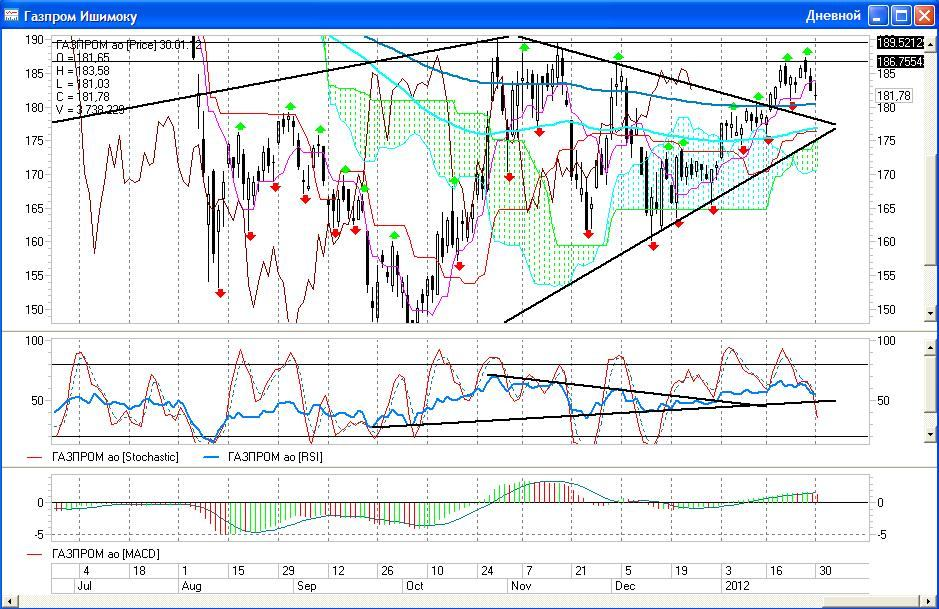Click the Oct month label on time axis

[414, 586]
